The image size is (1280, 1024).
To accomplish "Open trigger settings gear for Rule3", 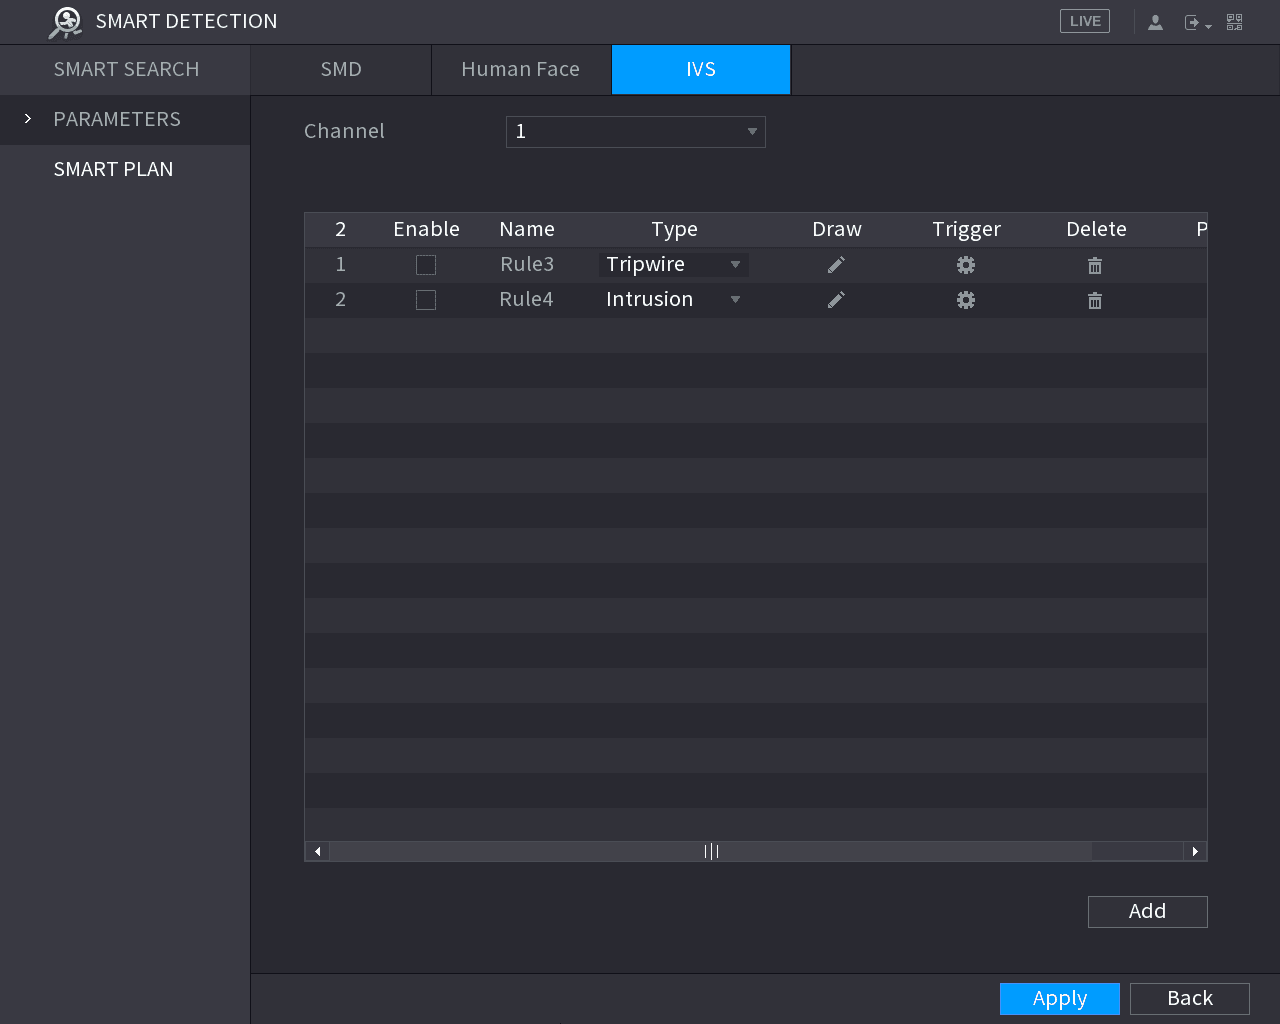I will click(x=966, y=265).
